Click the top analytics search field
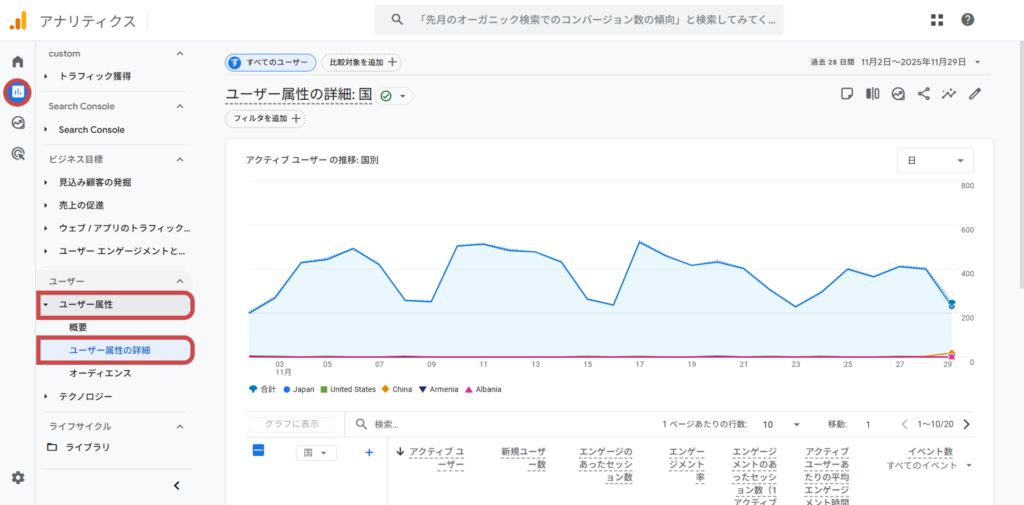Image resolution: width=1024 pixels, height=505 pixels. pos(579,20)
